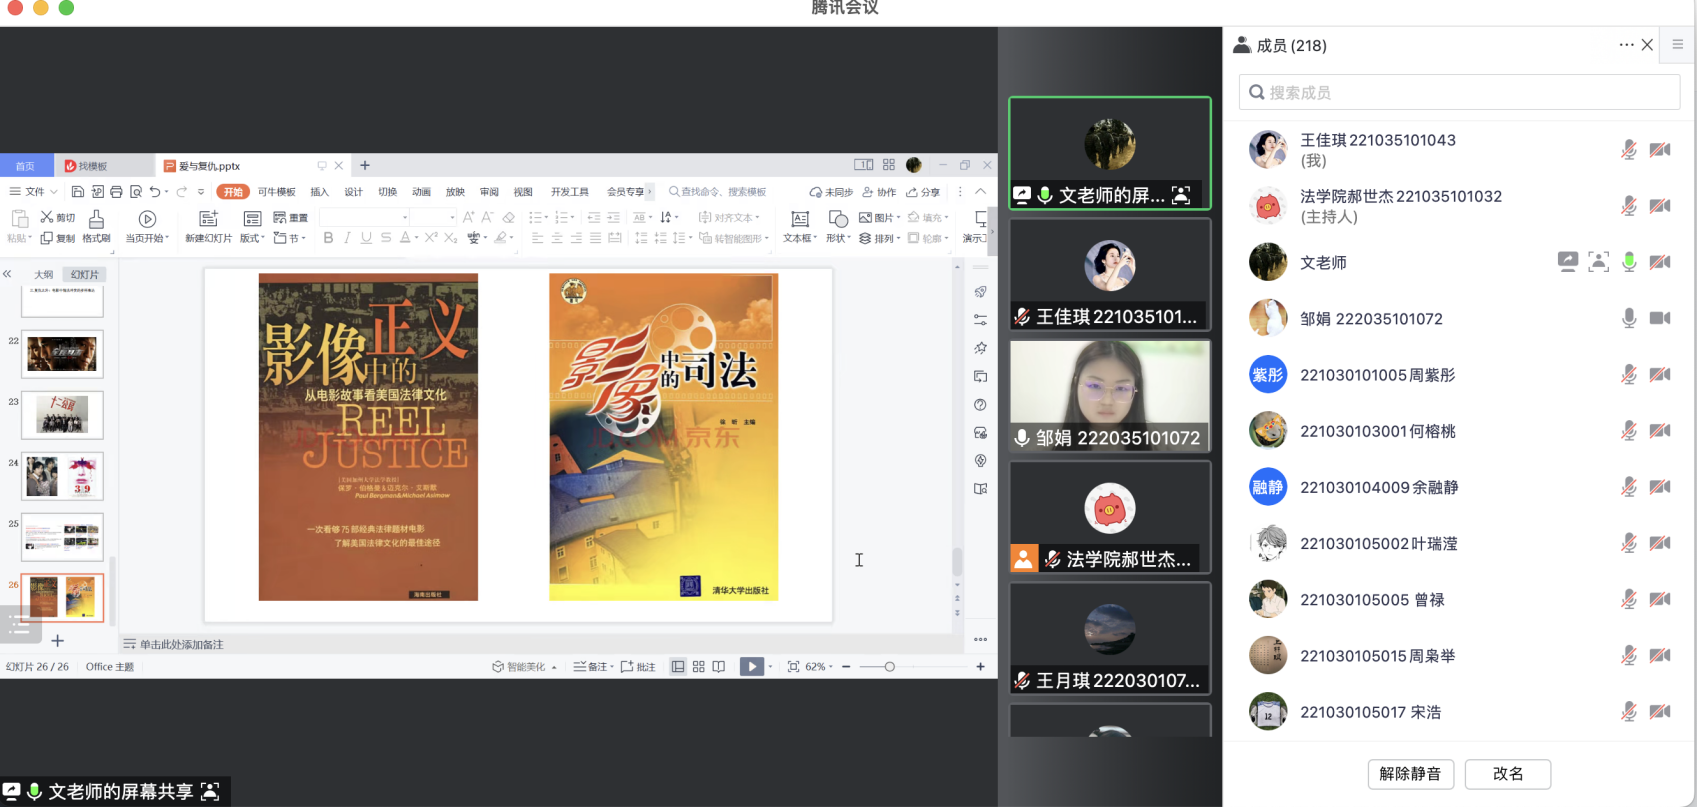The height and width of the screenshot is (807, 1697).
Task: Toggle microphone for 221030101005周紫彤
Action: 1629,375
